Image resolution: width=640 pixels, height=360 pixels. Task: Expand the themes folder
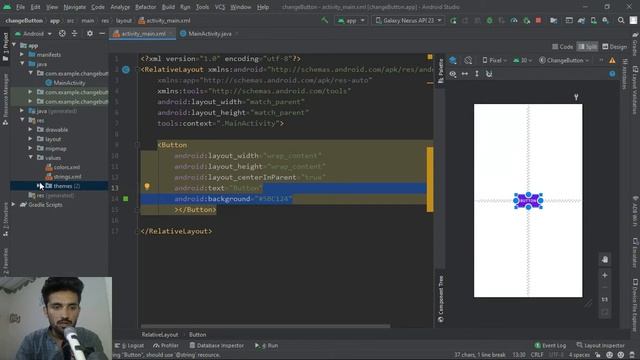(39, 186)
